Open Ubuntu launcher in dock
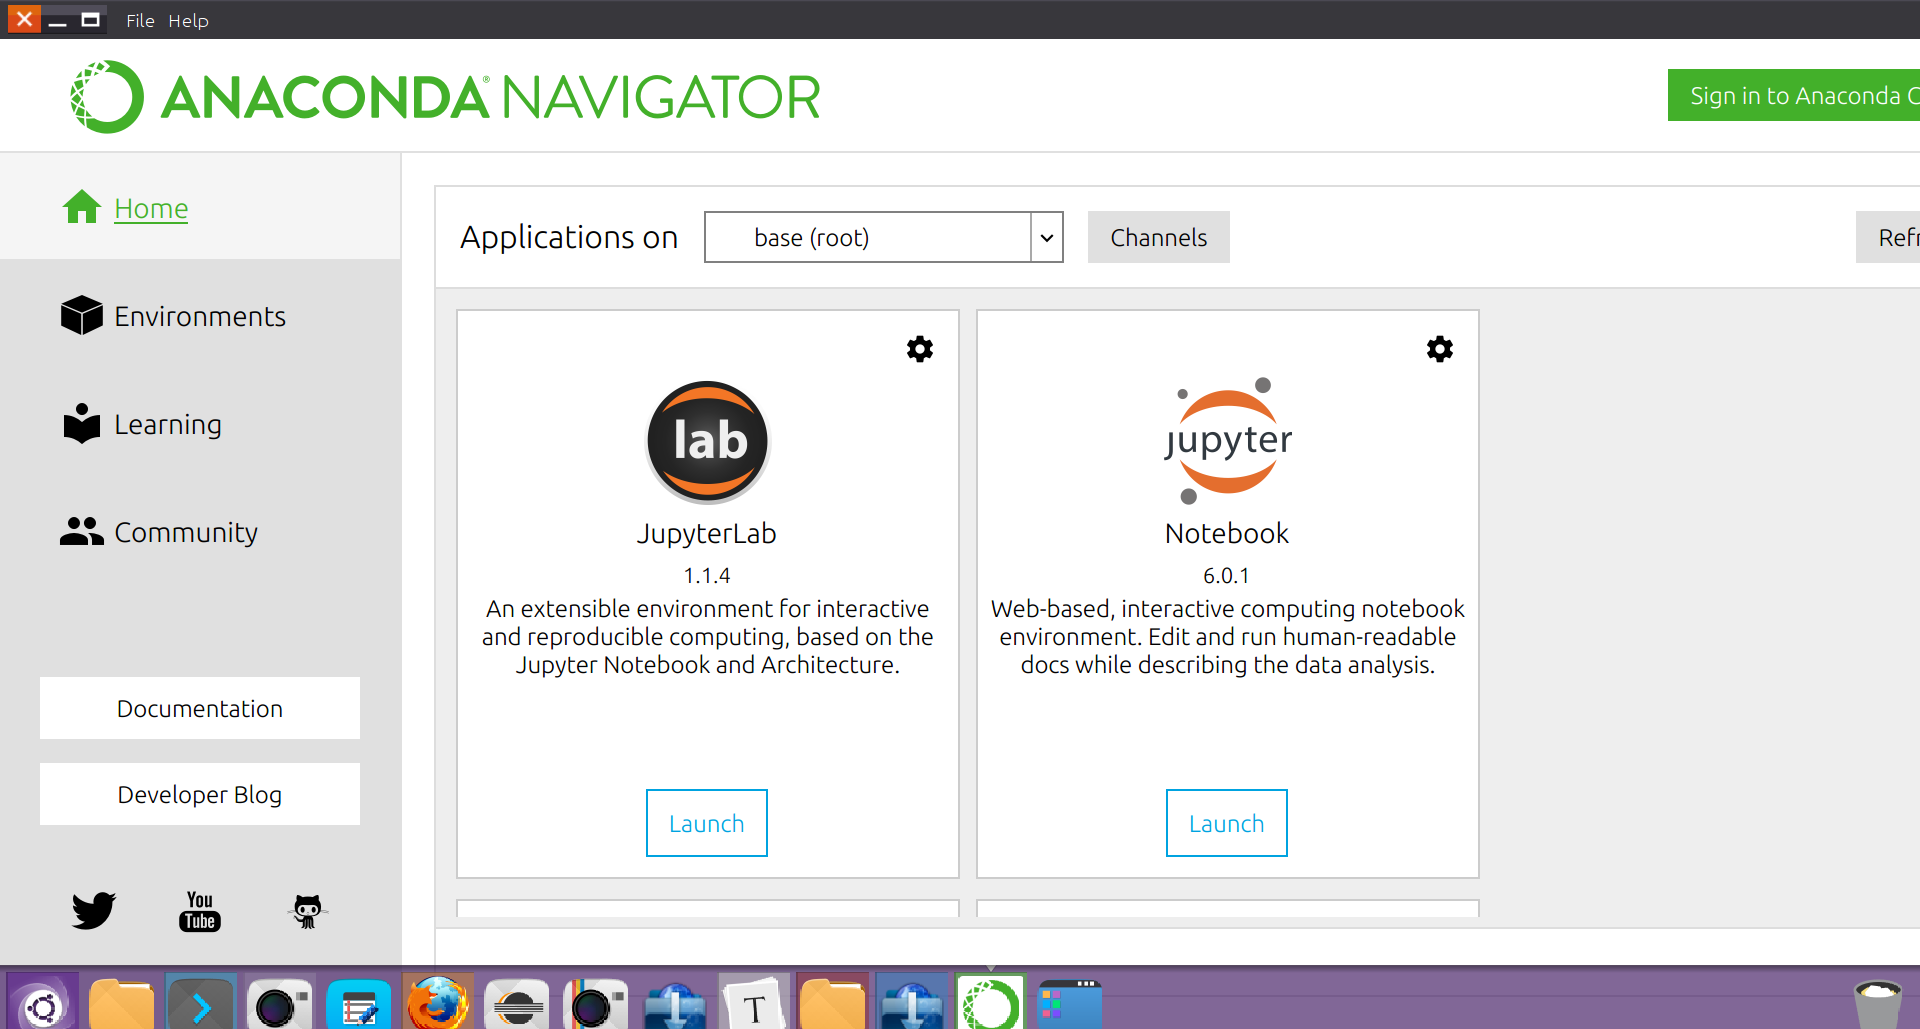 (43, 1002)
